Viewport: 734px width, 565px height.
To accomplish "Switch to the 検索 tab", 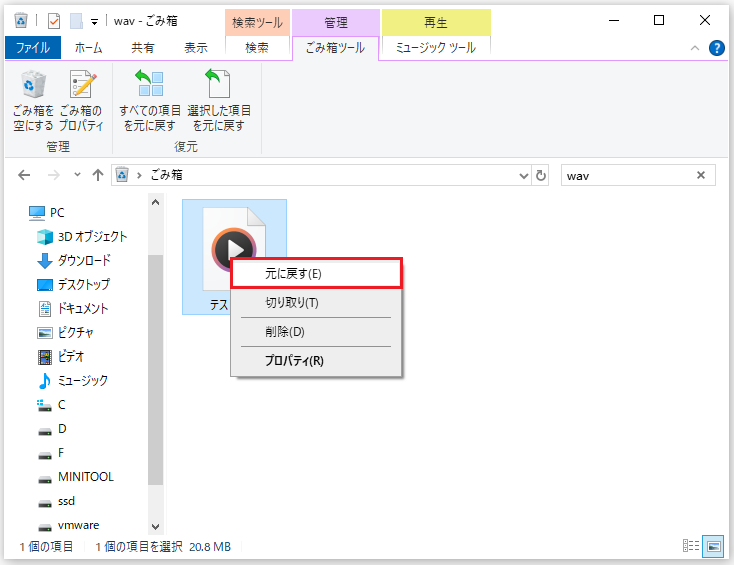I will [x=257, y=48].
